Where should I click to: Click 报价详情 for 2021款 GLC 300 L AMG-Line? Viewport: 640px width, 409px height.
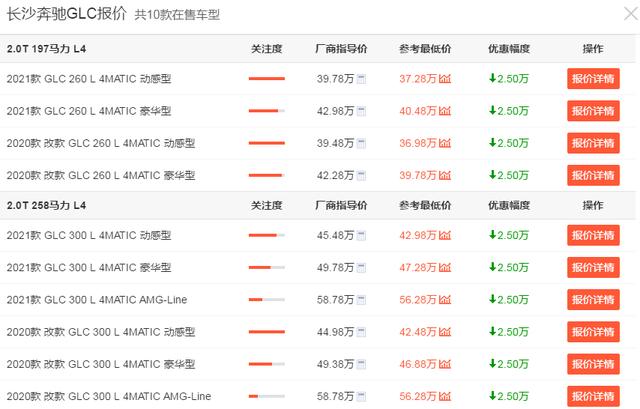(593, 300)
